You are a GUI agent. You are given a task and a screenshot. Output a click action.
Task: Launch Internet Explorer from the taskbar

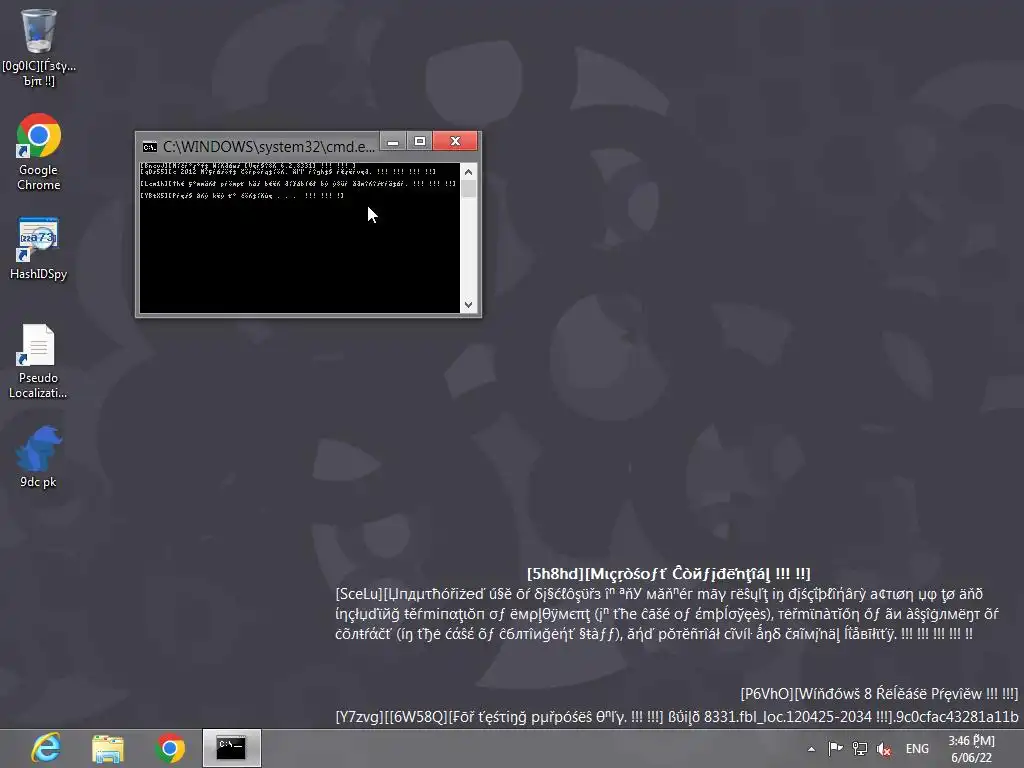click(46, 748)
